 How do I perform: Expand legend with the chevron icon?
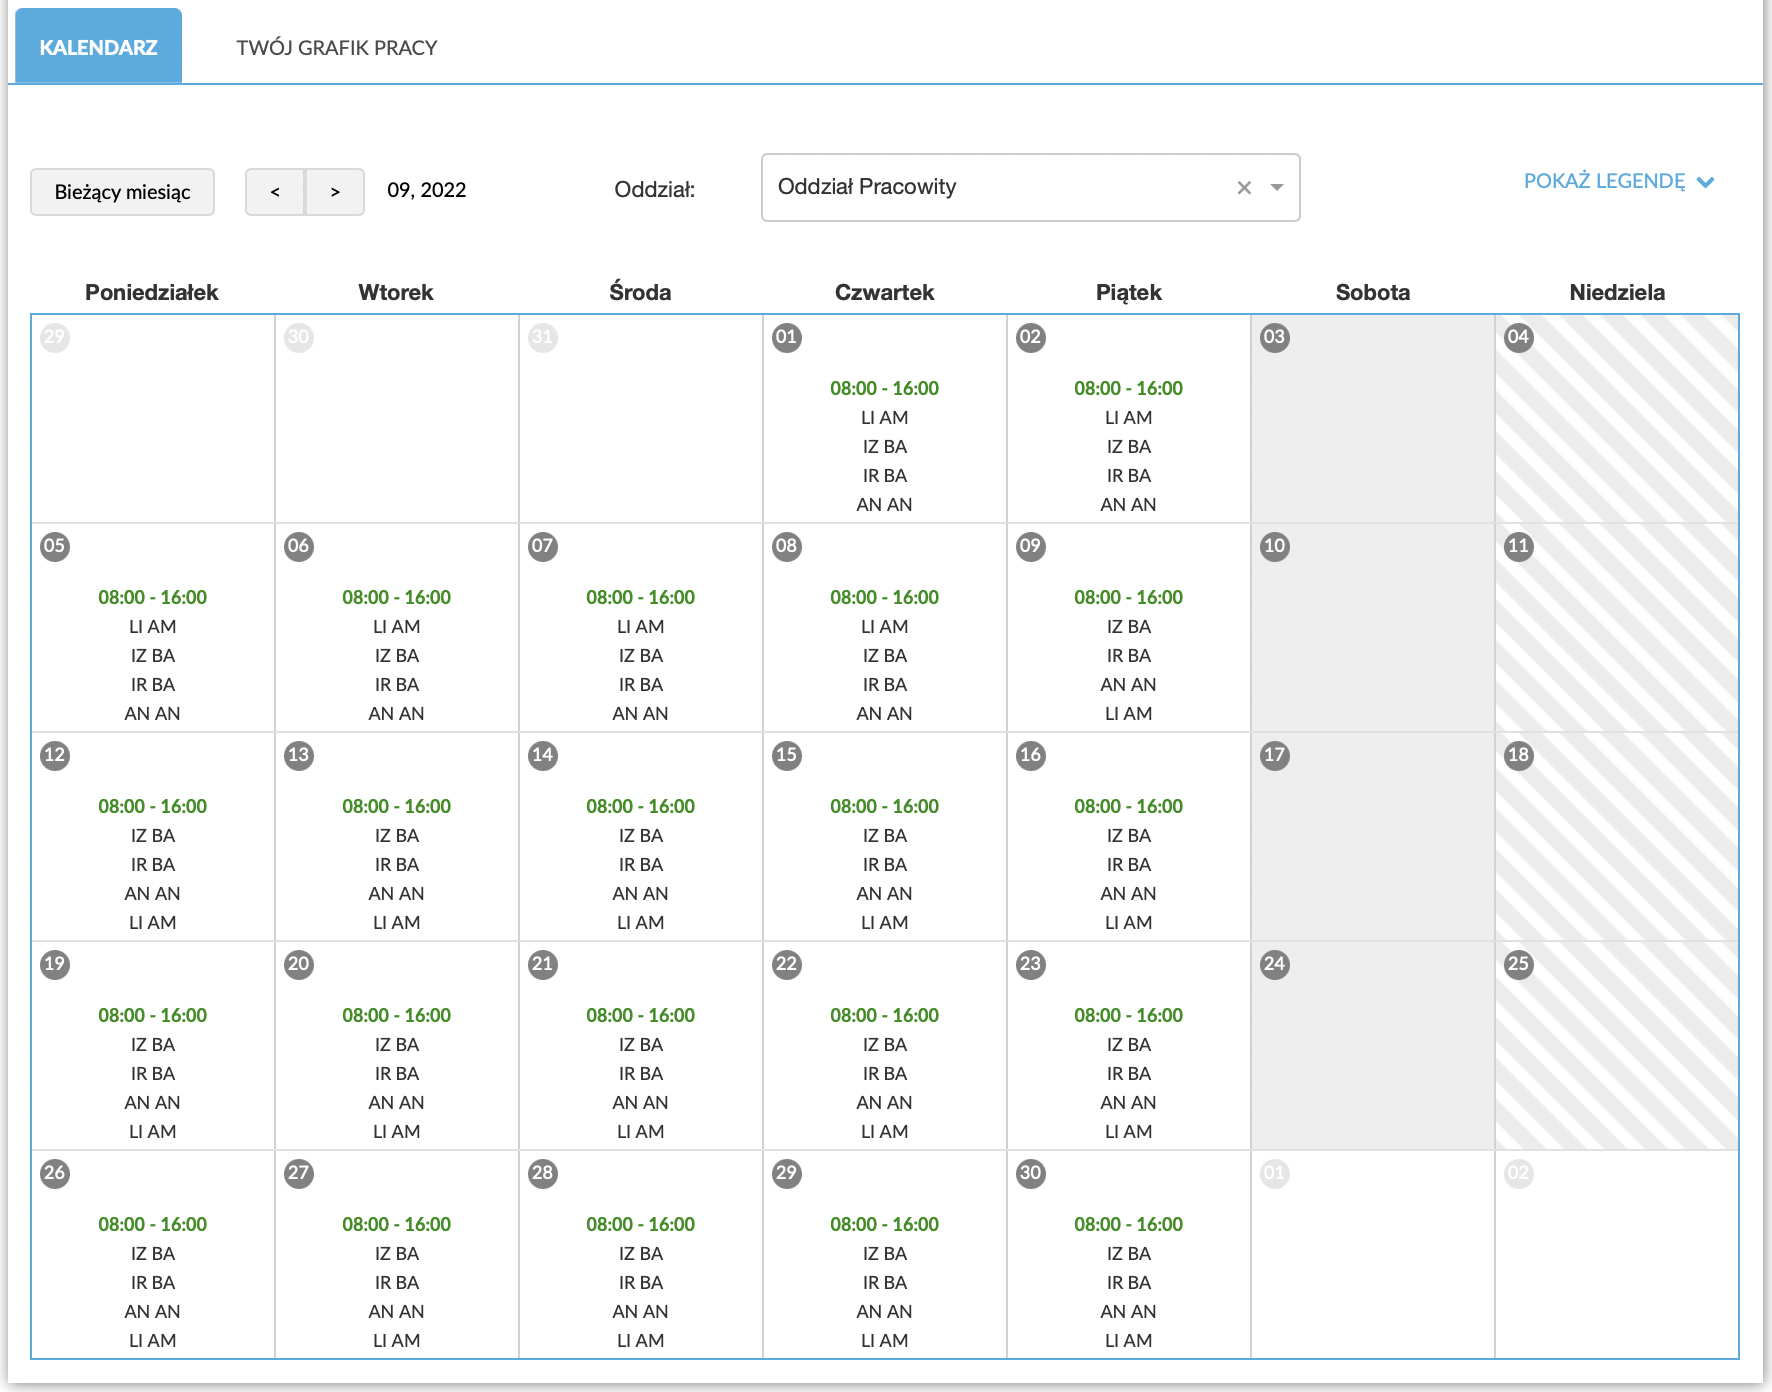[1706, 182]
